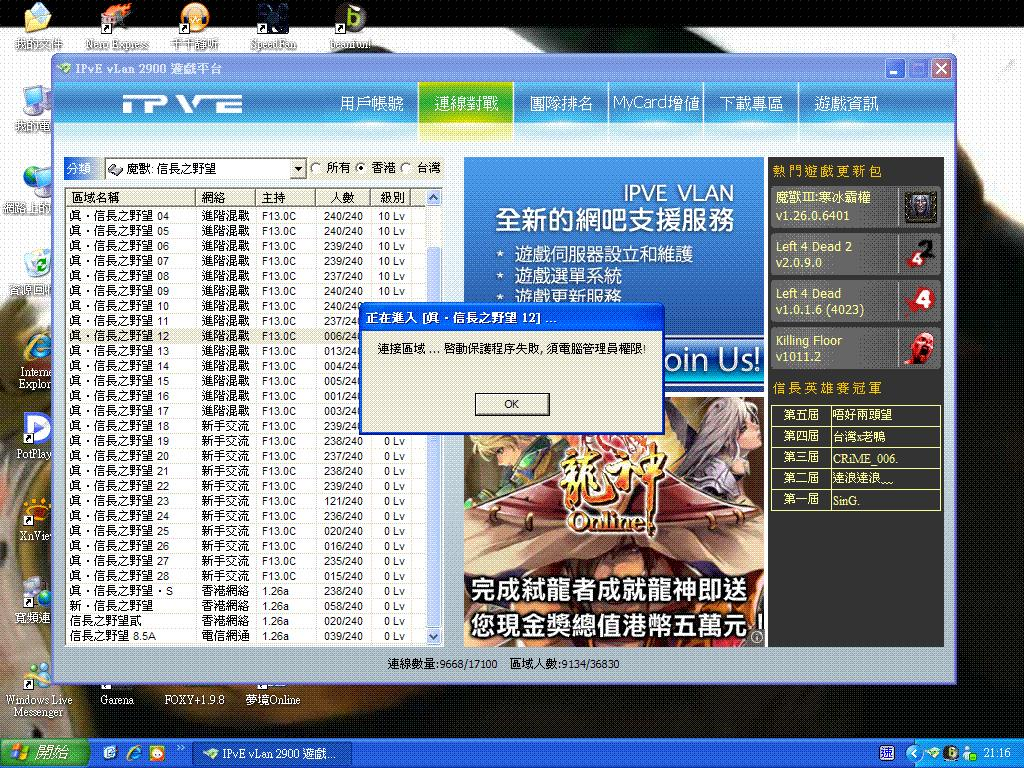The width and height of the screenshot is (1024, 768).
Task: Click the Killing Floor game icon
Action: click(x=921, y=348)
